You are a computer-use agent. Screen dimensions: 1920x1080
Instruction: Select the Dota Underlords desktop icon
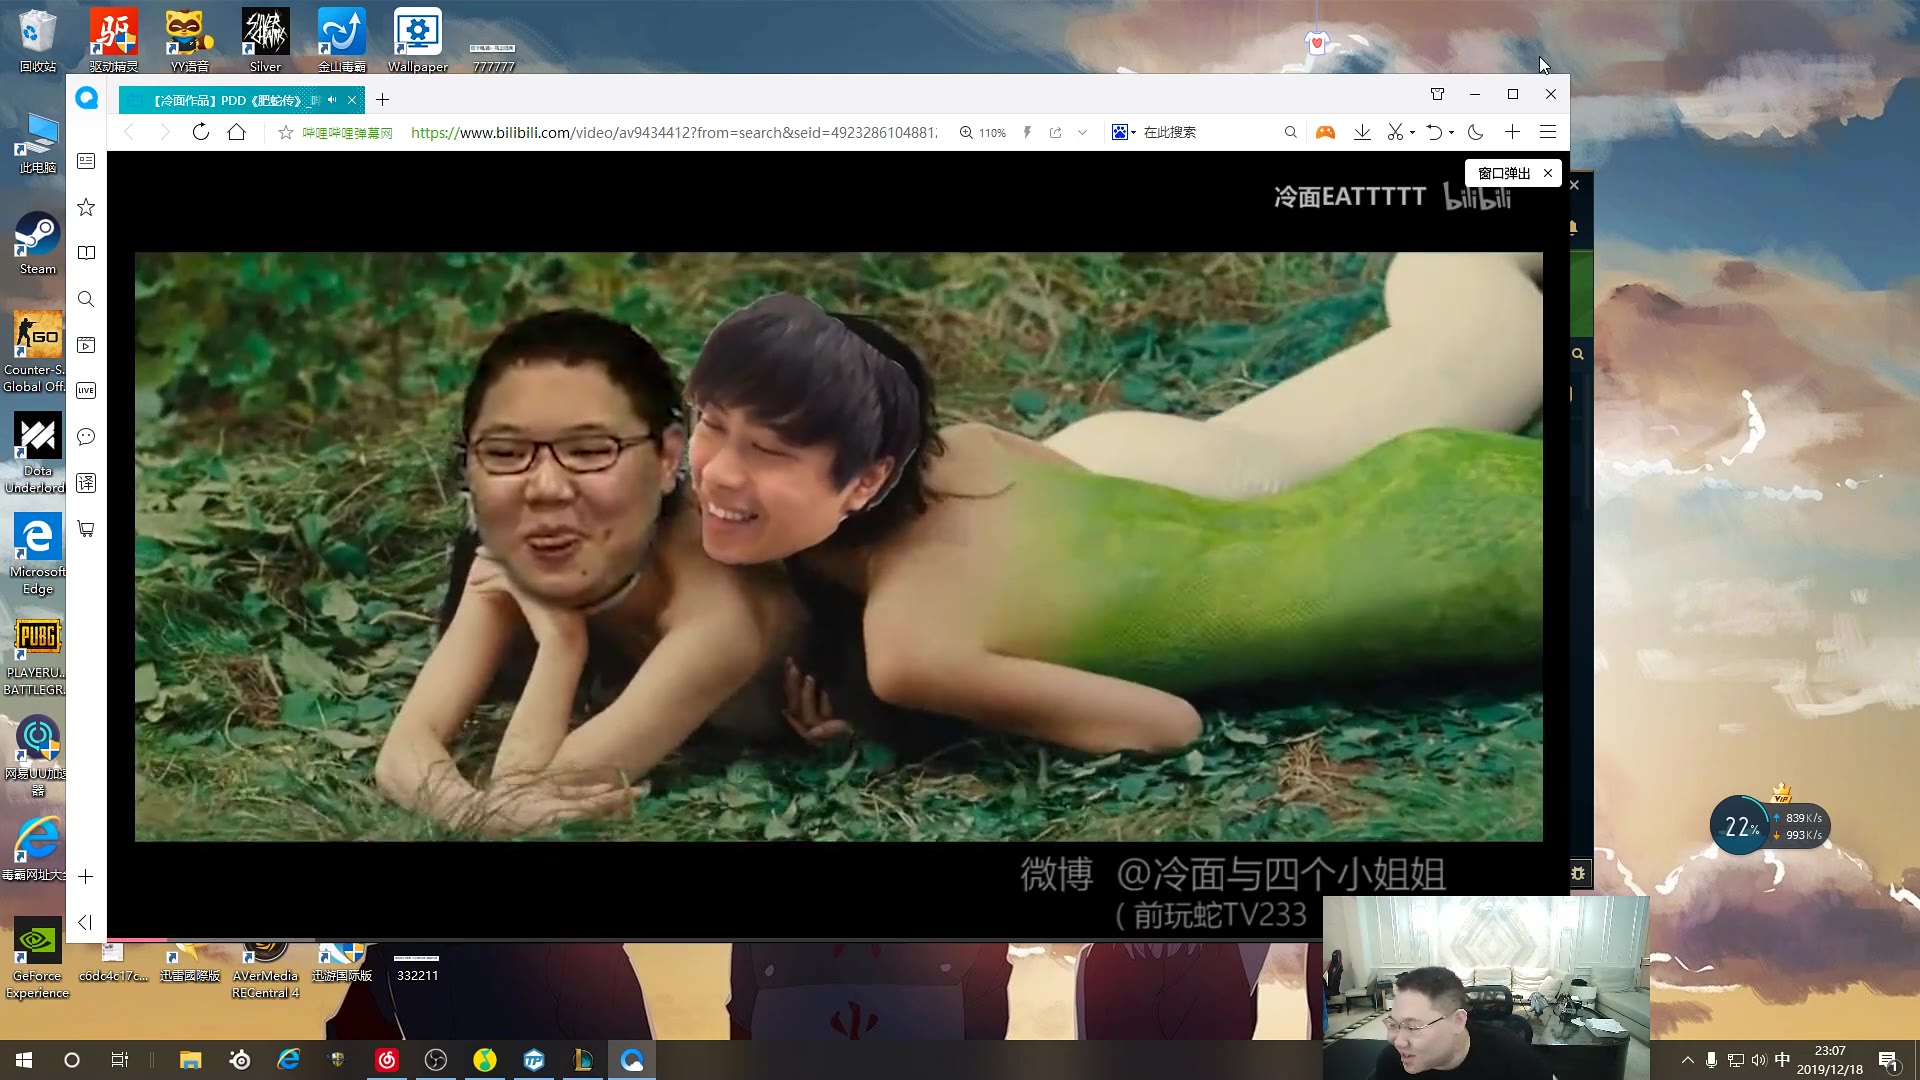click(36, 453)
